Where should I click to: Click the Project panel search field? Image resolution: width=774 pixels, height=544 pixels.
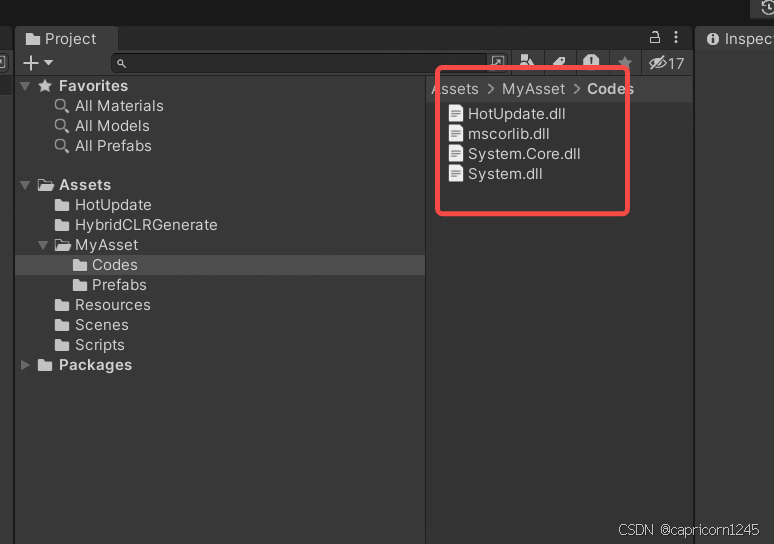(x=300, y=63)
